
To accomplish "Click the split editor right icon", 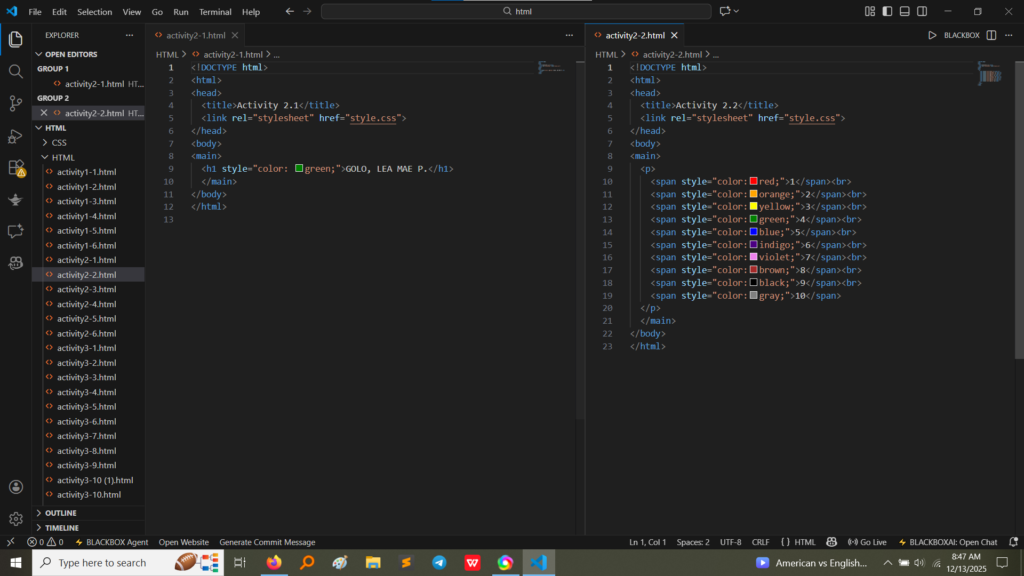I will coord(991,35).
